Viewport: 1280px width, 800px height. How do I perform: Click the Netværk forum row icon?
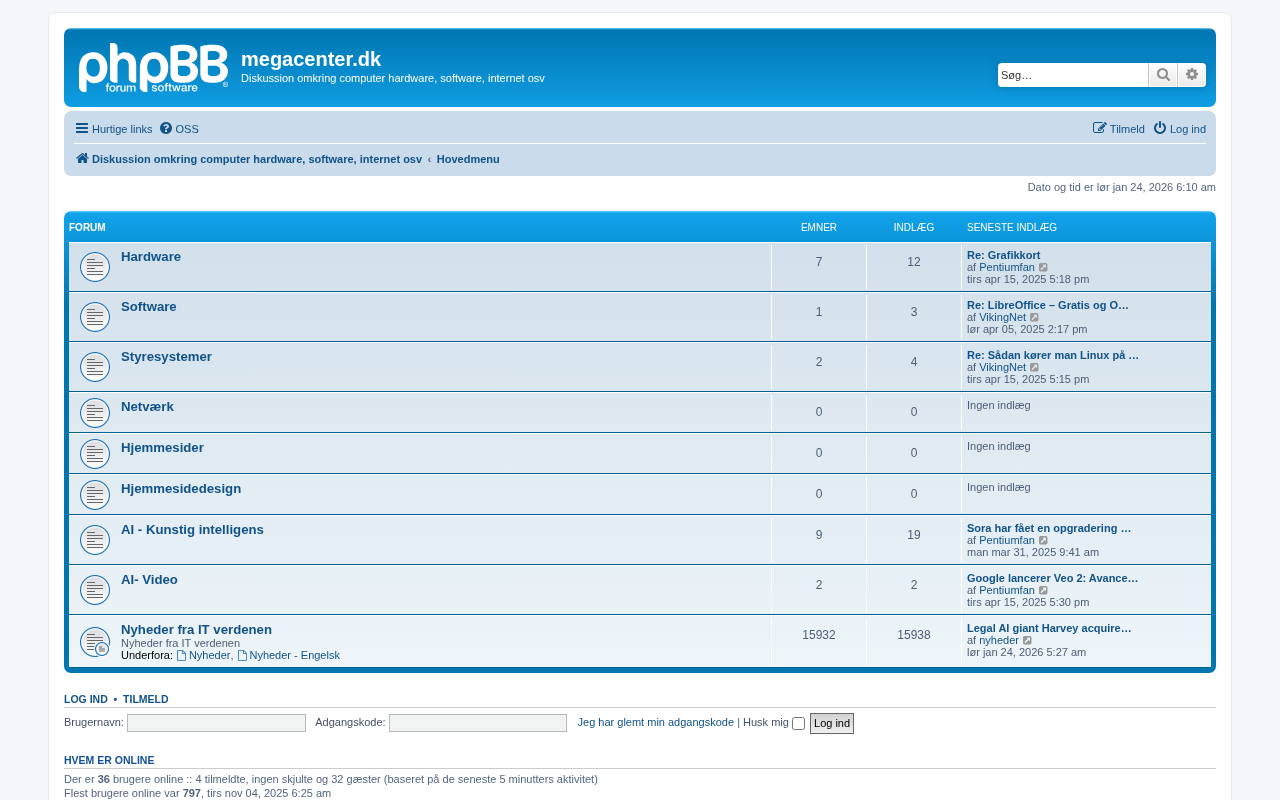click(95, 413)
